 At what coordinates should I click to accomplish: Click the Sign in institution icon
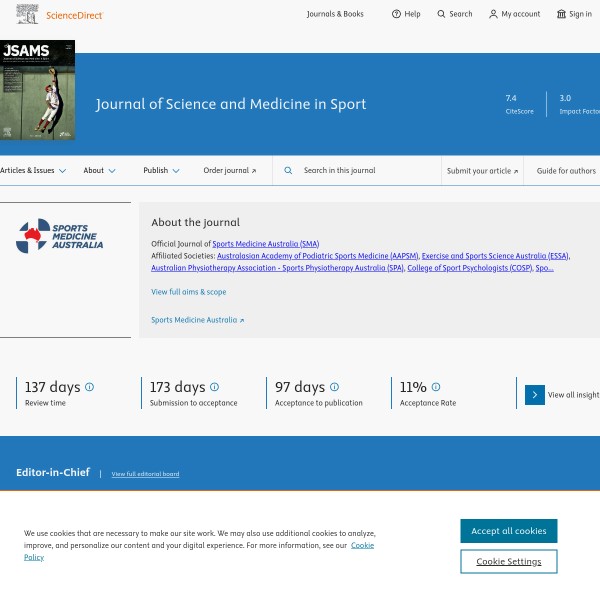561,14
